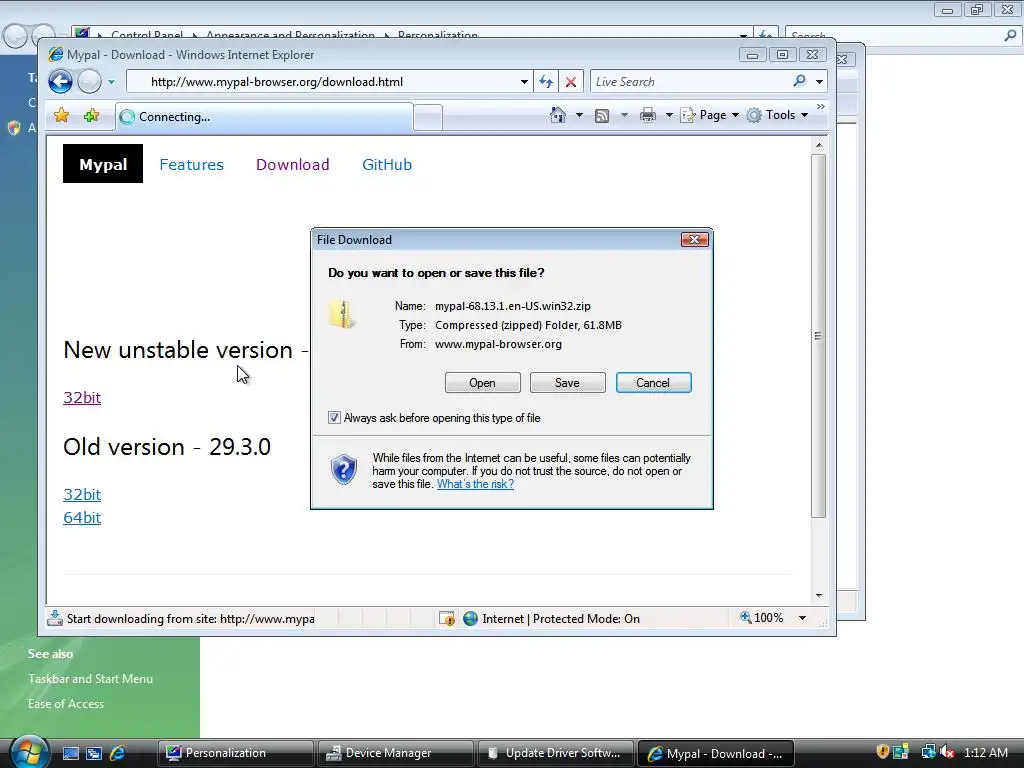Open the search provider options dropdown

[x=819, y=82]
